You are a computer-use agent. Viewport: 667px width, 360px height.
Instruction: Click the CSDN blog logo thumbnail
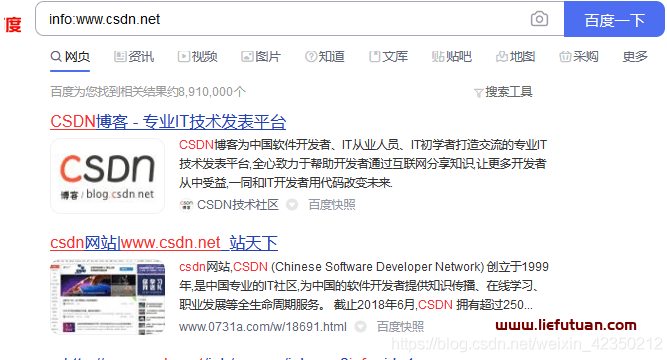coord(108,176)
